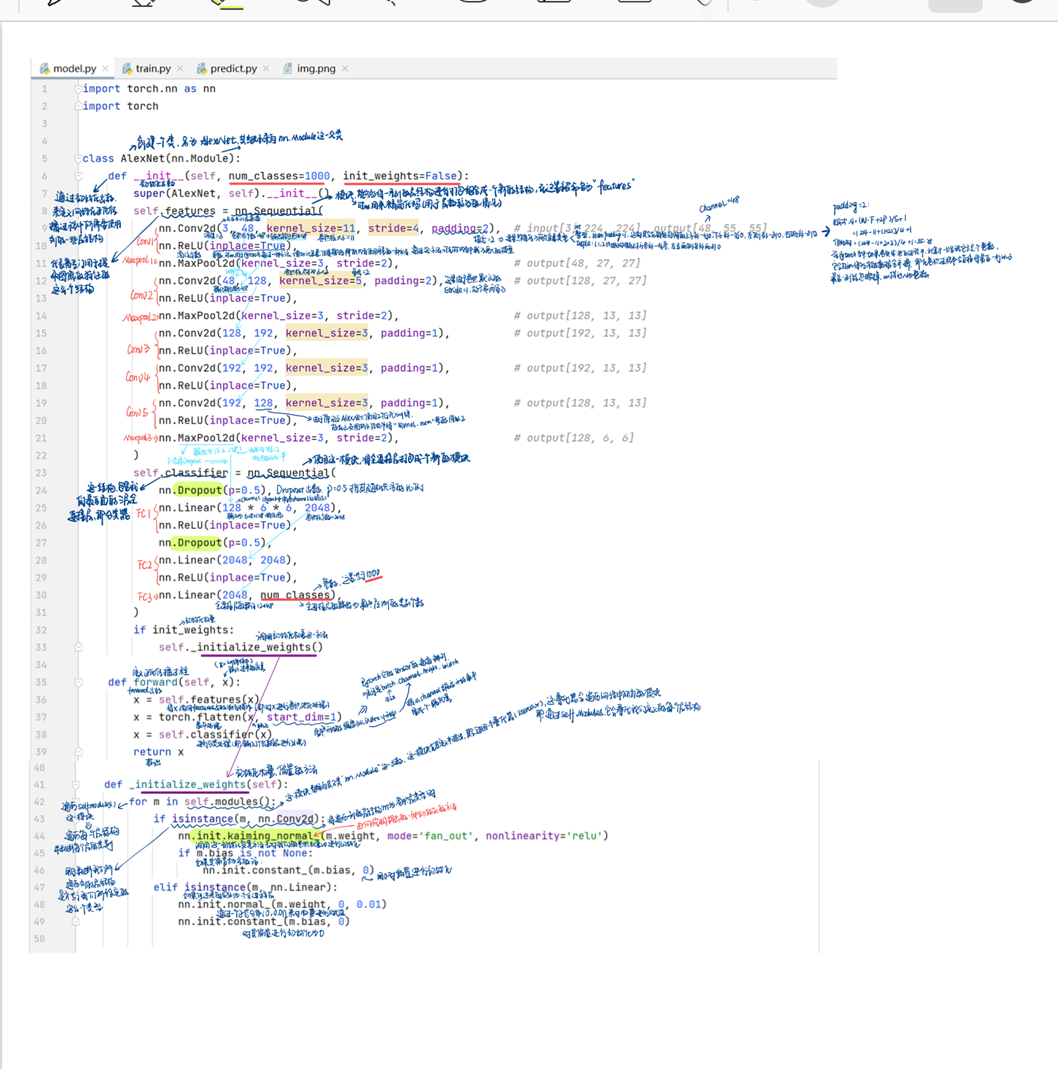Screen dimensions: 1058x1069
Task: Click 'elif isinstance(m, nn.Linear):' line
Action: click(x=246, y=887)
